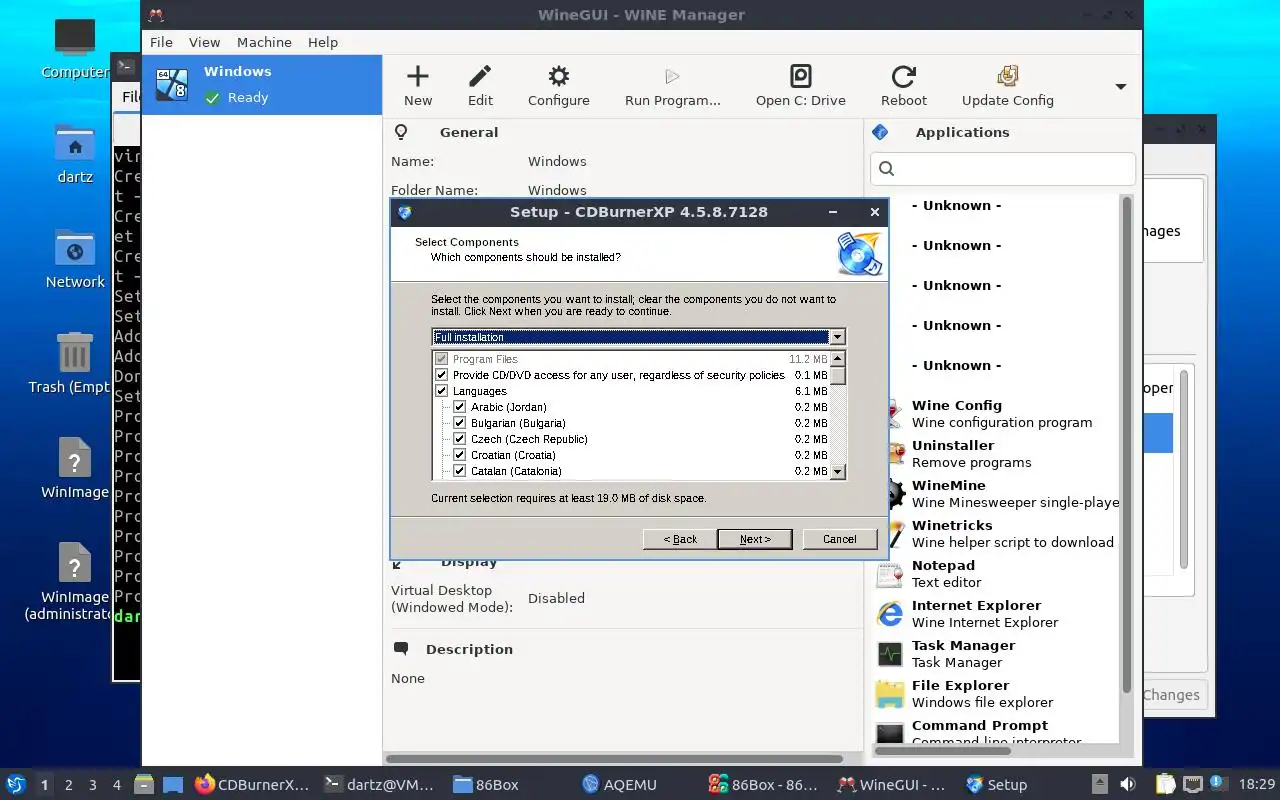Switch to workspace 2
1280x800 pixels.
point(69,785)
